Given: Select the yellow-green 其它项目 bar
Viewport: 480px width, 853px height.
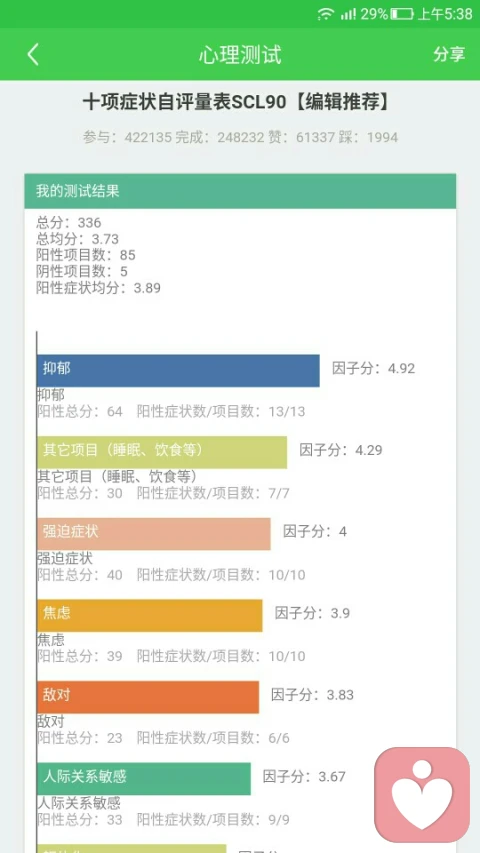Looking at the screenshot, I should [x=162, y=452].
